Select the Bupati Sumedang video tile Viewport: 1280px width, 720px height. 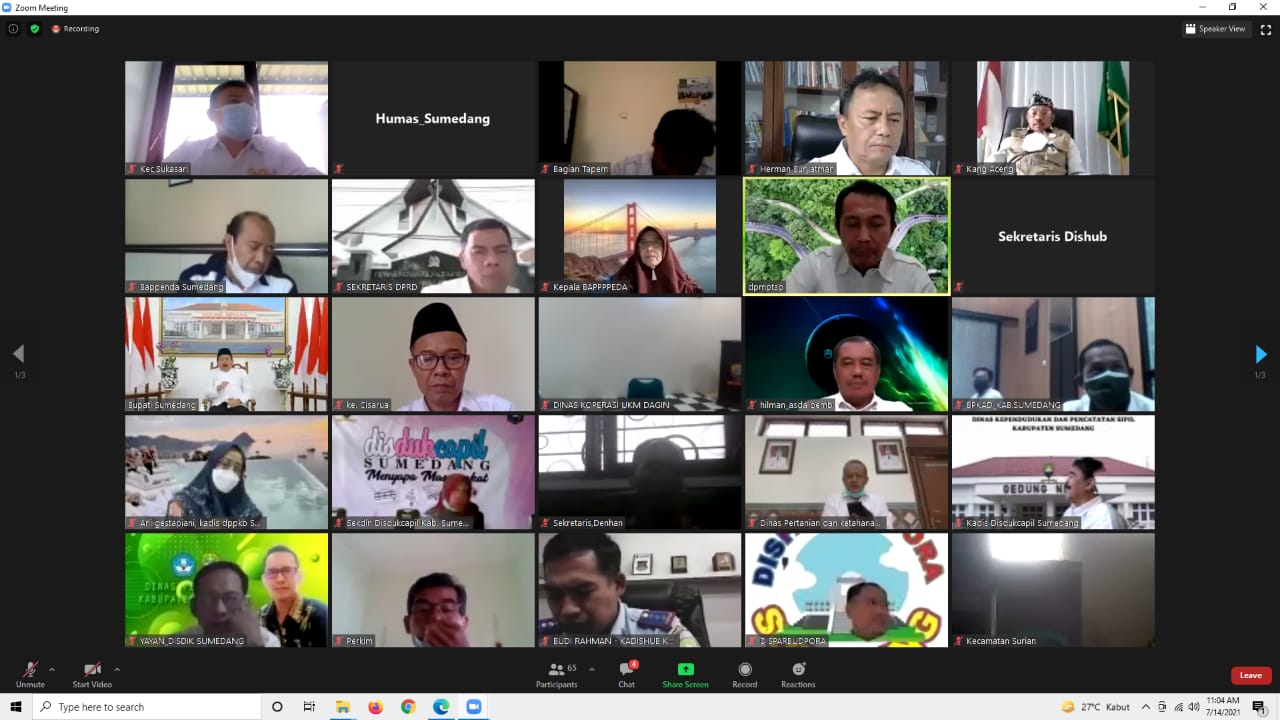(226, 354)
